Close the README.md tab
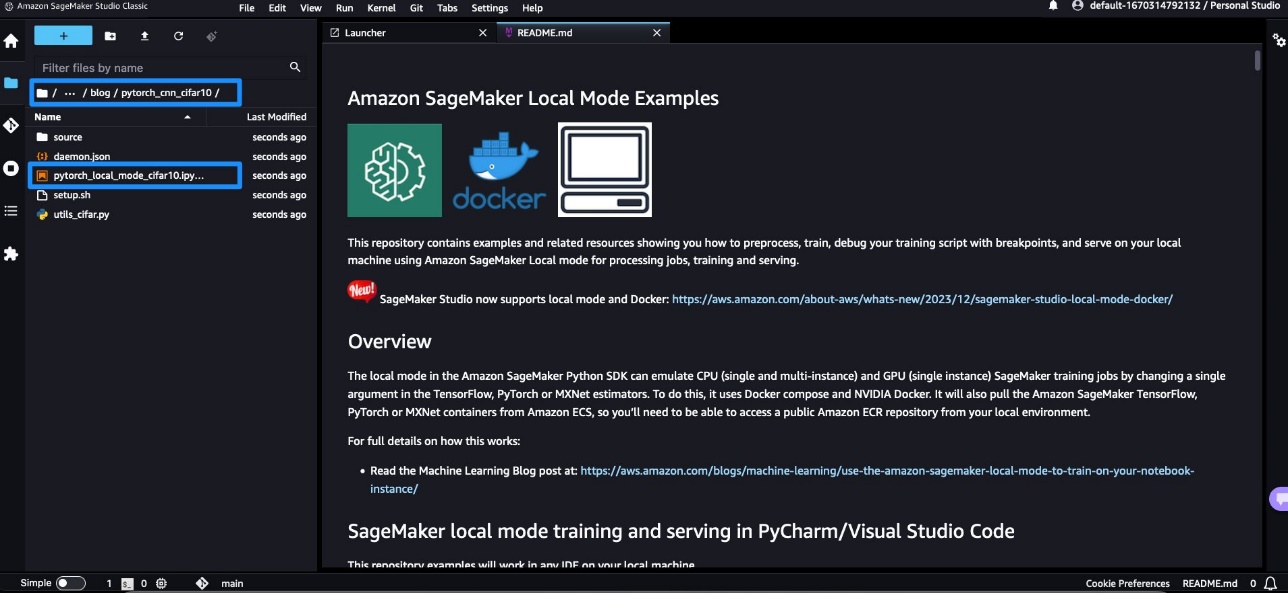 tap(657, 33)
